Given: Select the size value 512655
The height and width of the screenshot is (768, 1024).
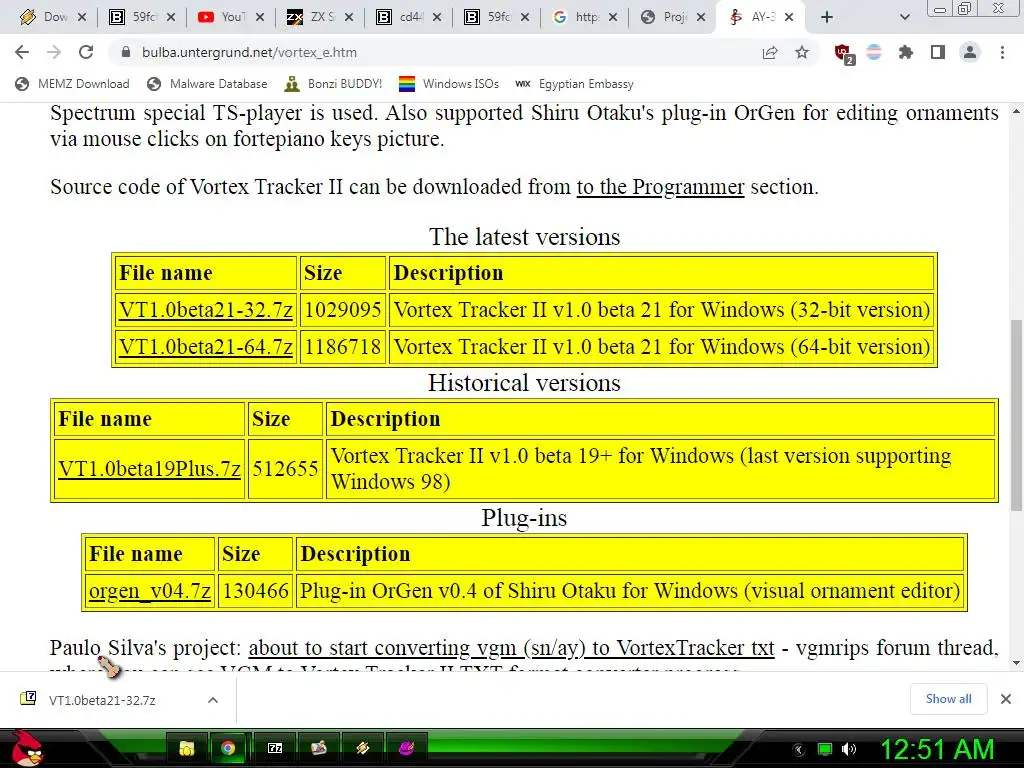Looking at the screenshot, I should point(285,469).
